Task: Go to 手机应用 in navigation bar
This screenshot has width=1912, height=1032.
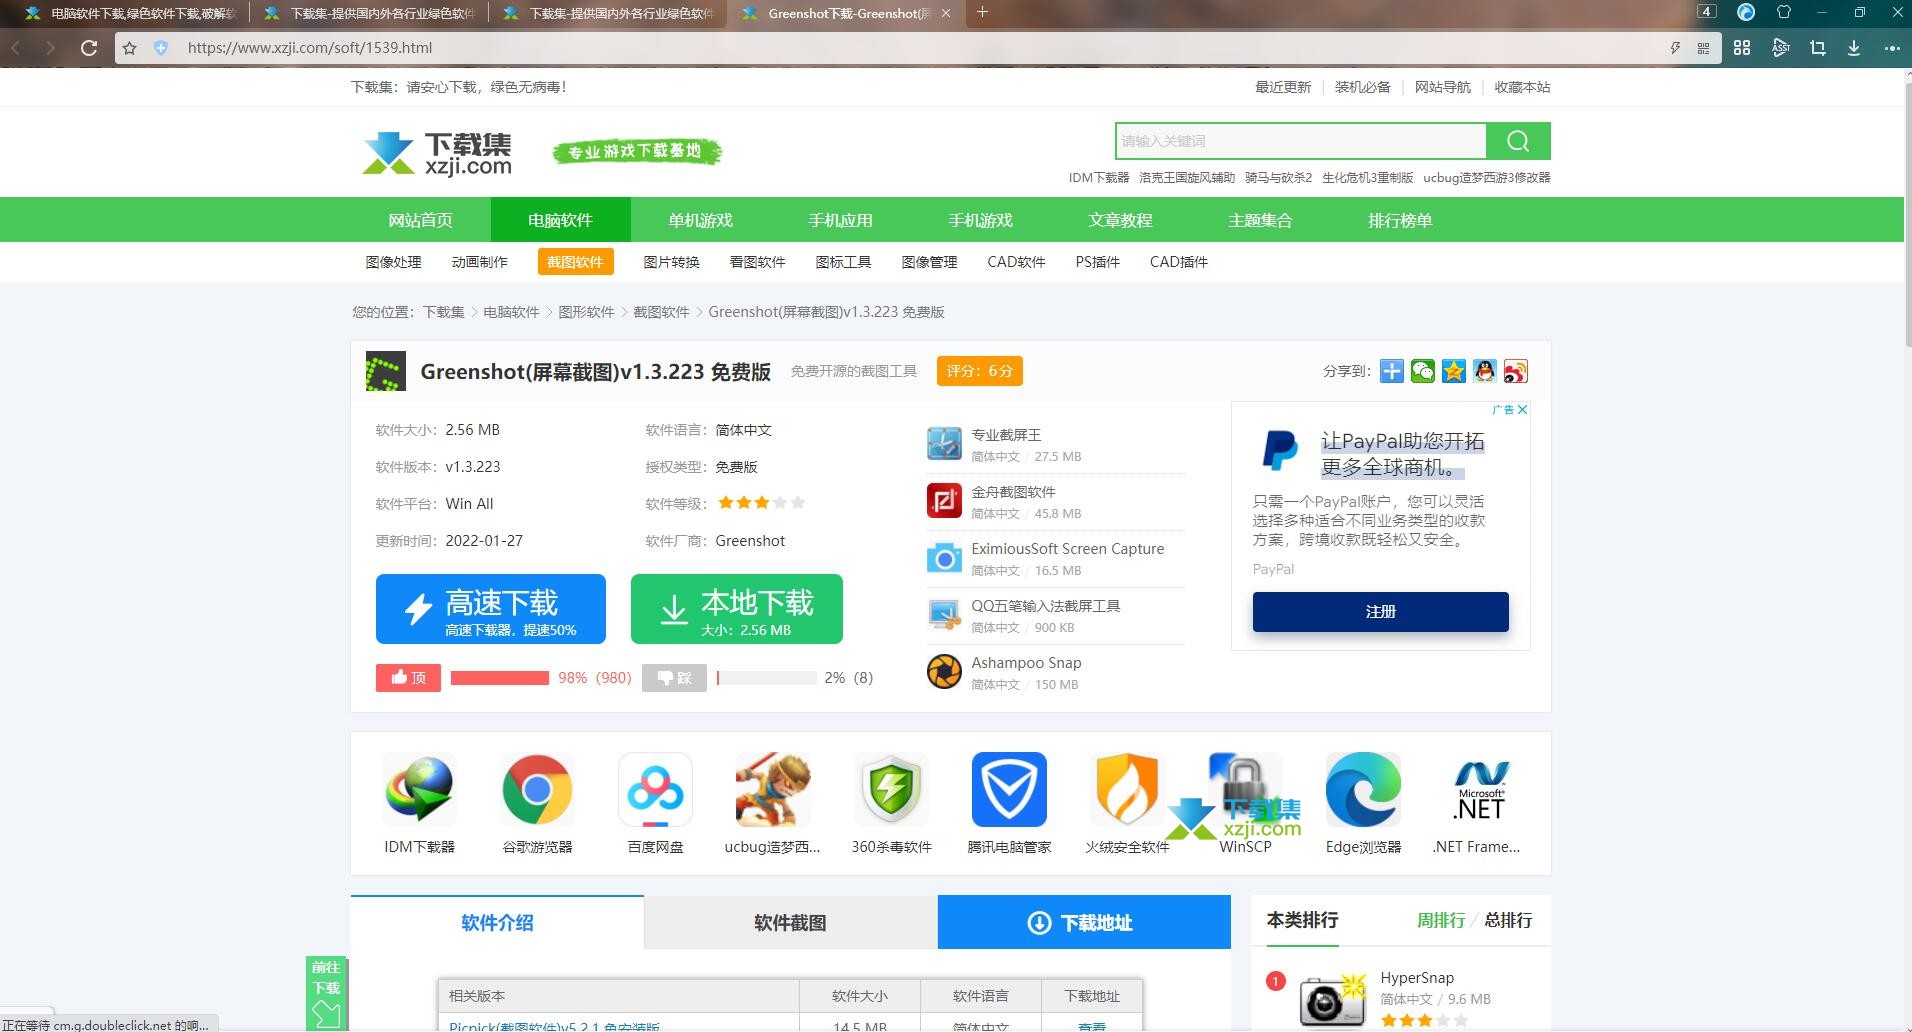Action: 840,220
